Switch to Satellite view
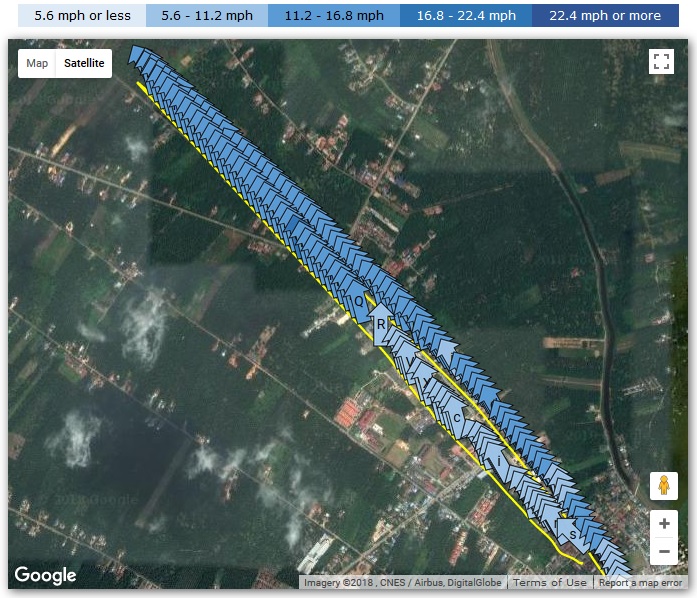This screenshot has height=598, width=697. coord(84,63)
